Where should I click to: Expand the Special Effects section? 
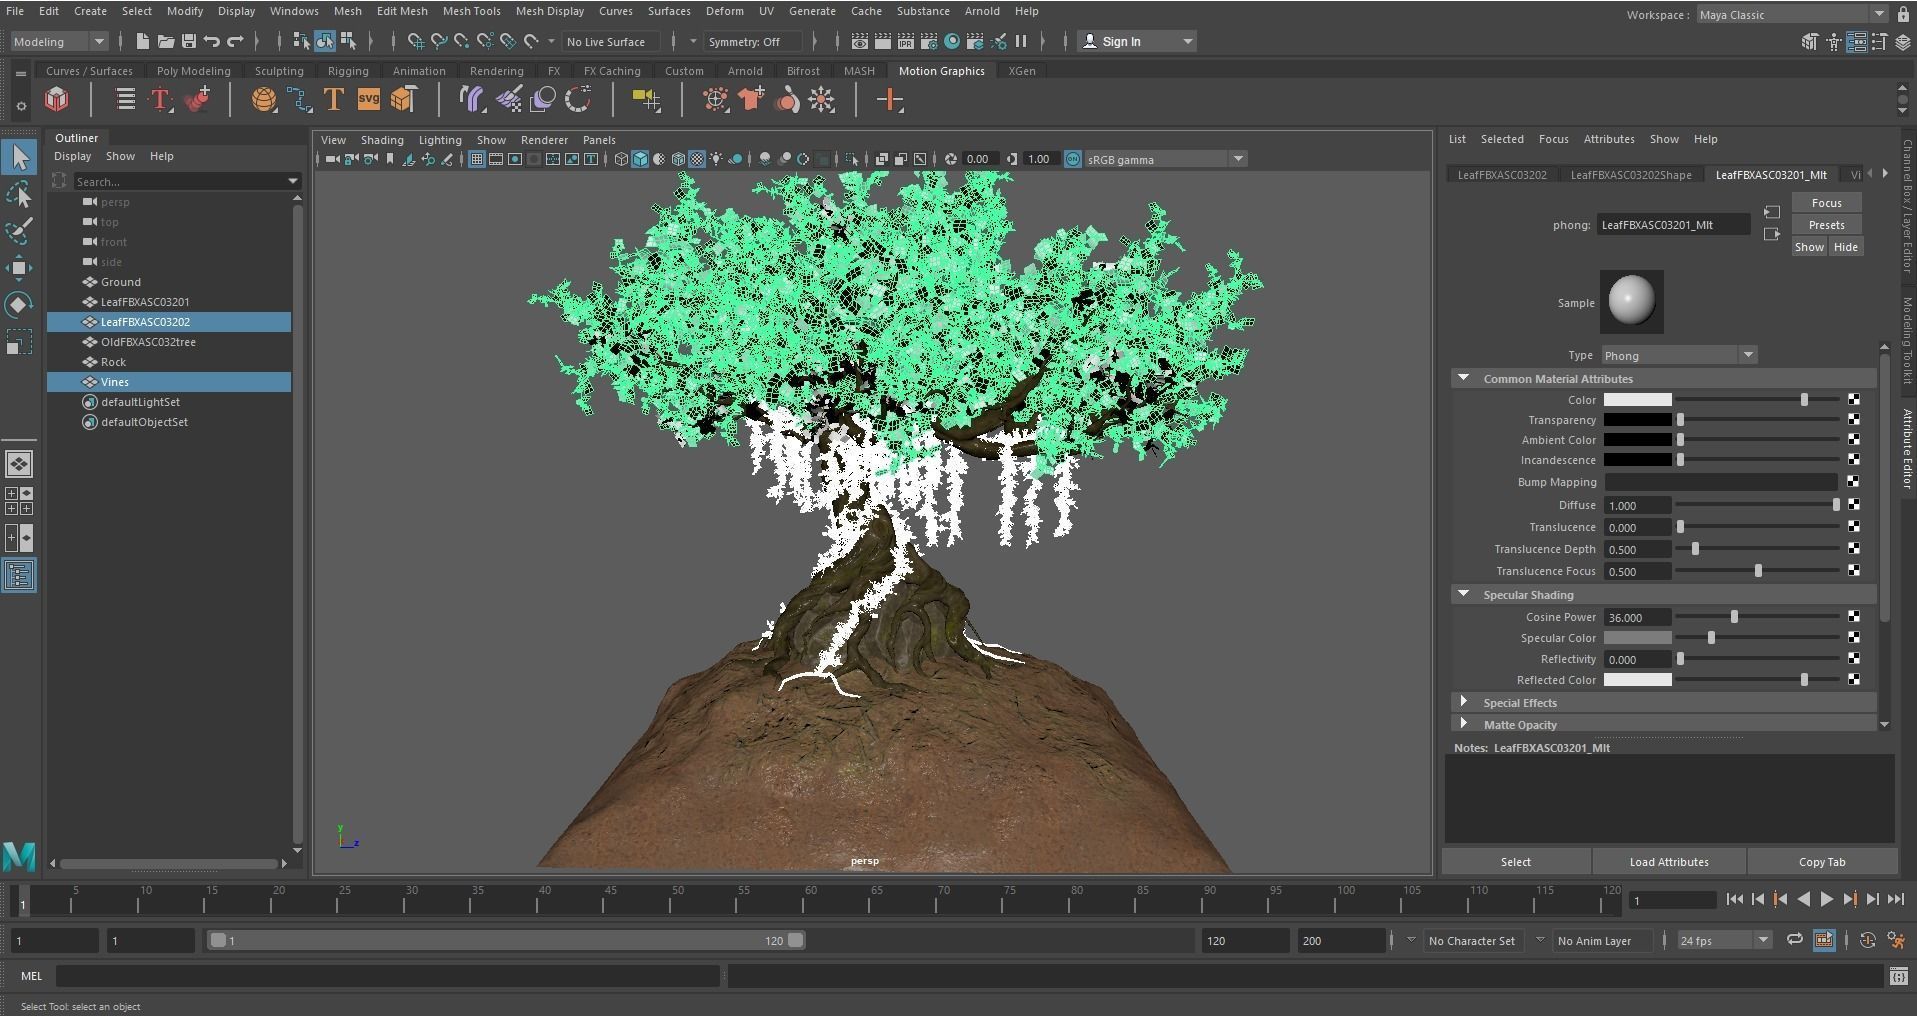[x=1464, y=702]
